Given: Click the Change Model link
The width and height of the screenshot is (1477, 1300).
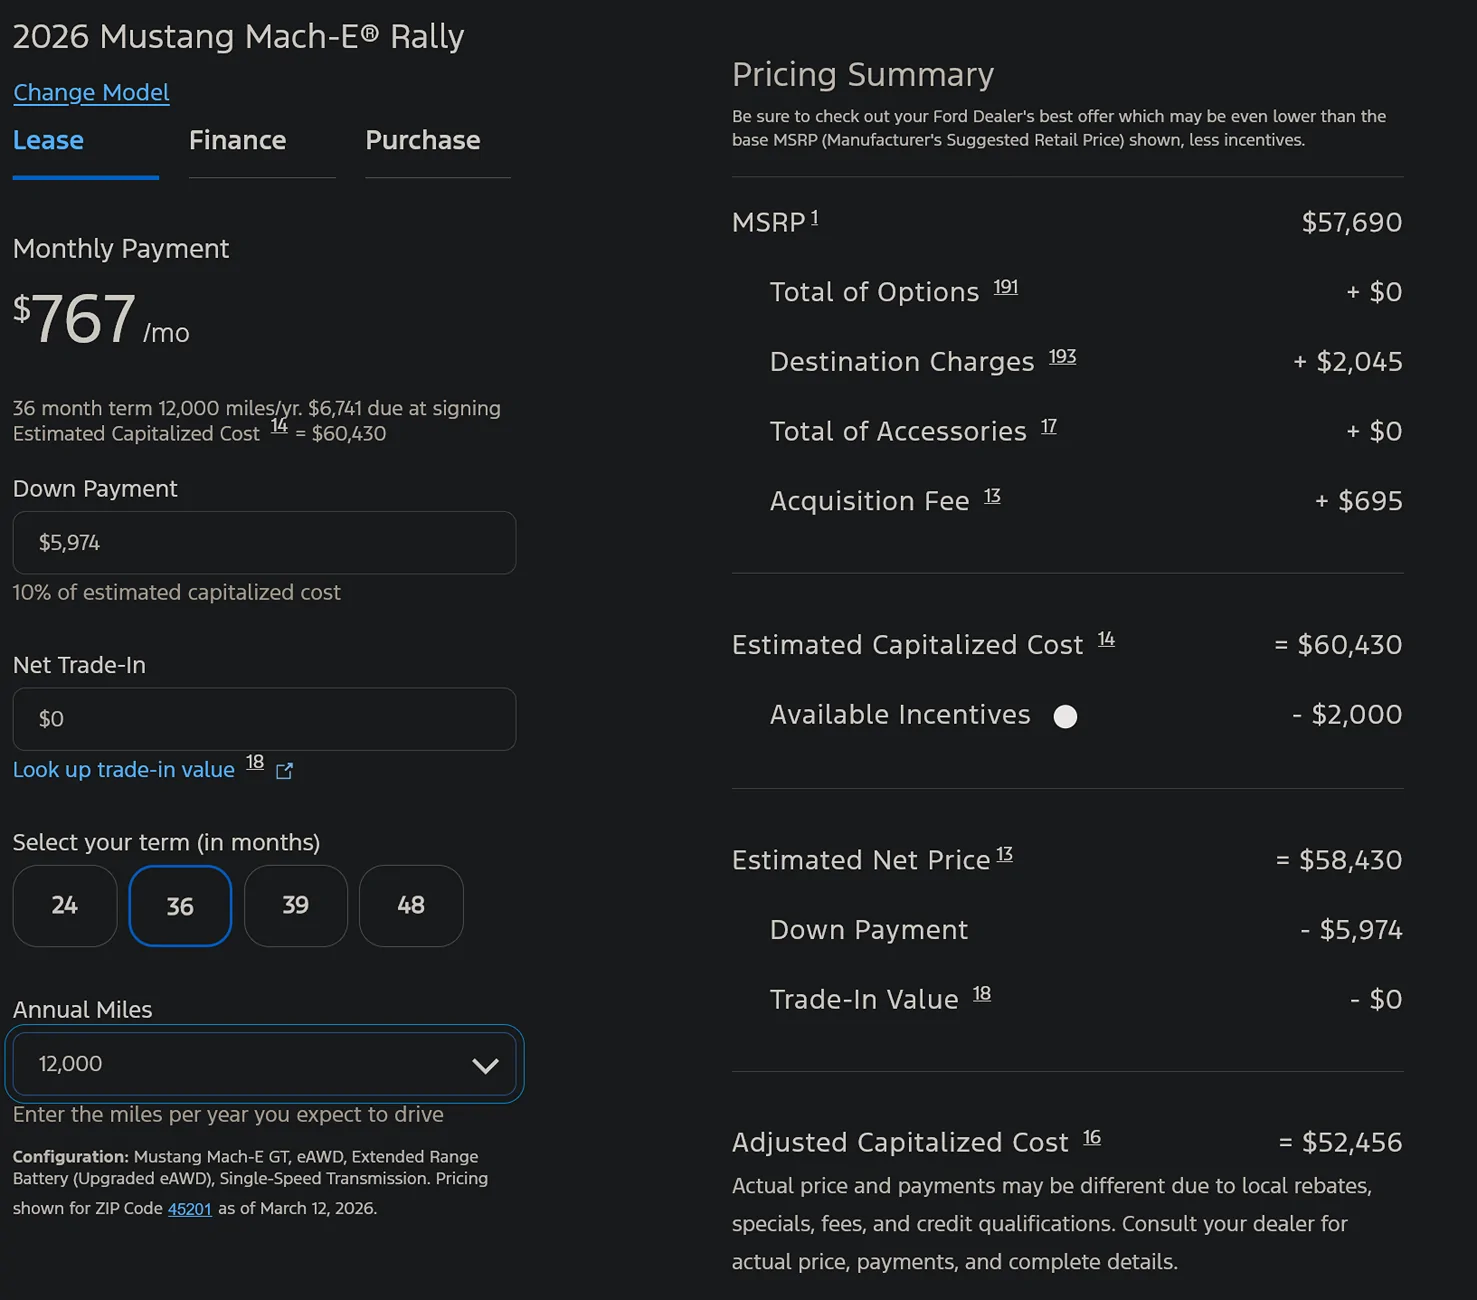Looking at the screenshot, I should click(x=91, y=93).
